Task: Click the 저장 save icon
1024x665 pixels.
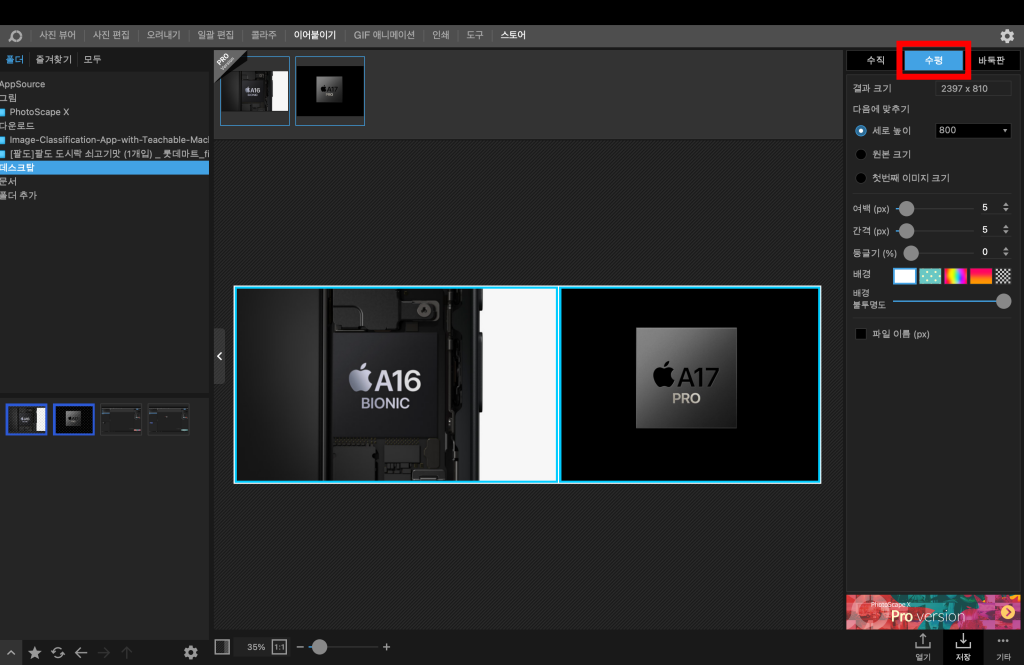Action: coord(963,646)
